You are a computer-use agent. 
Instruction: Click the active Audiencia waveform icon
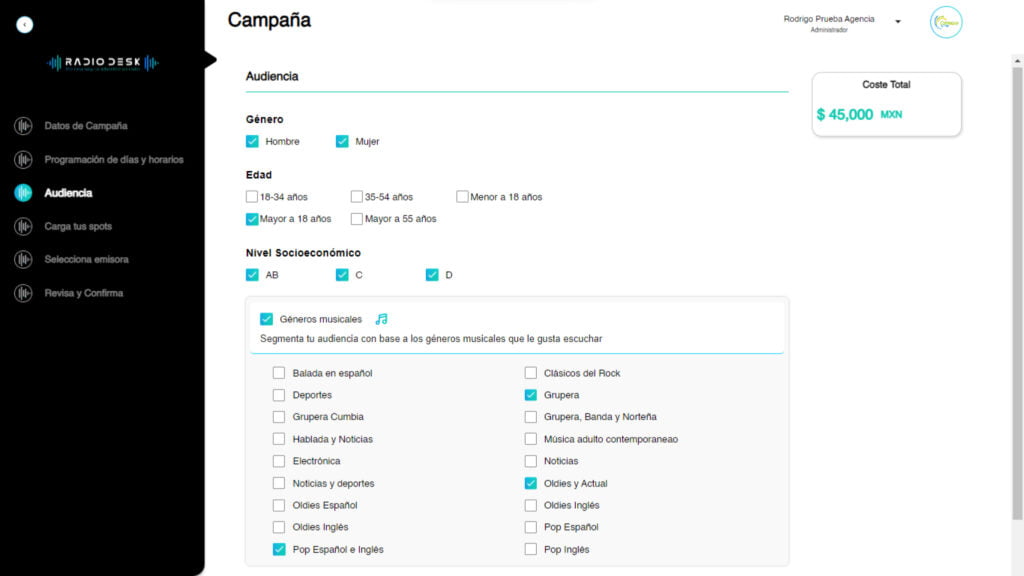point(24,193)
